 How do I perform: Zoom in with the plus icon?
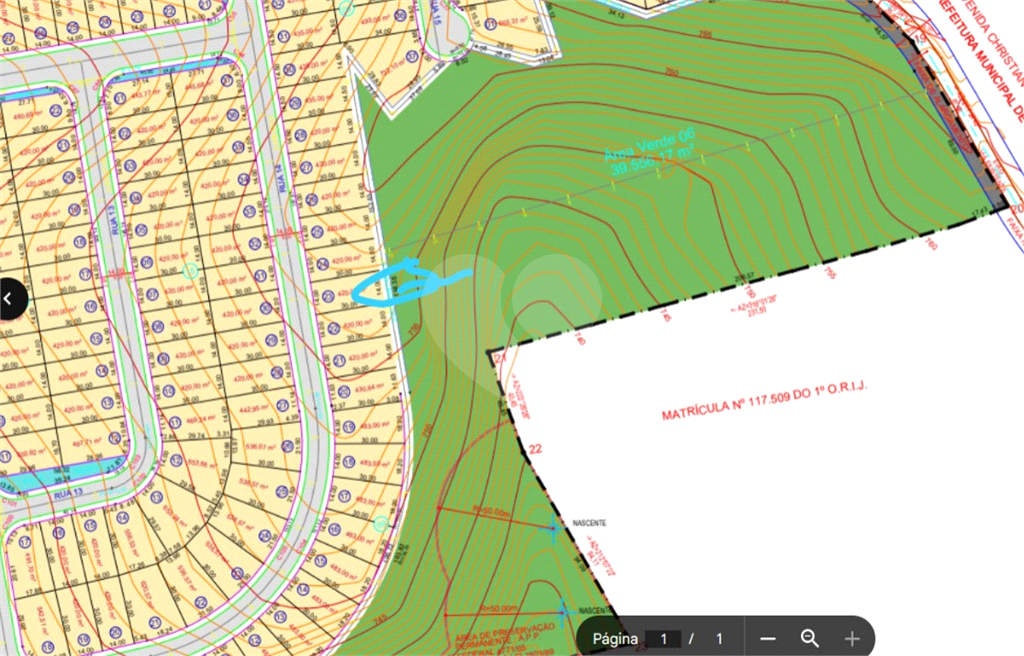tap(851, 638)
